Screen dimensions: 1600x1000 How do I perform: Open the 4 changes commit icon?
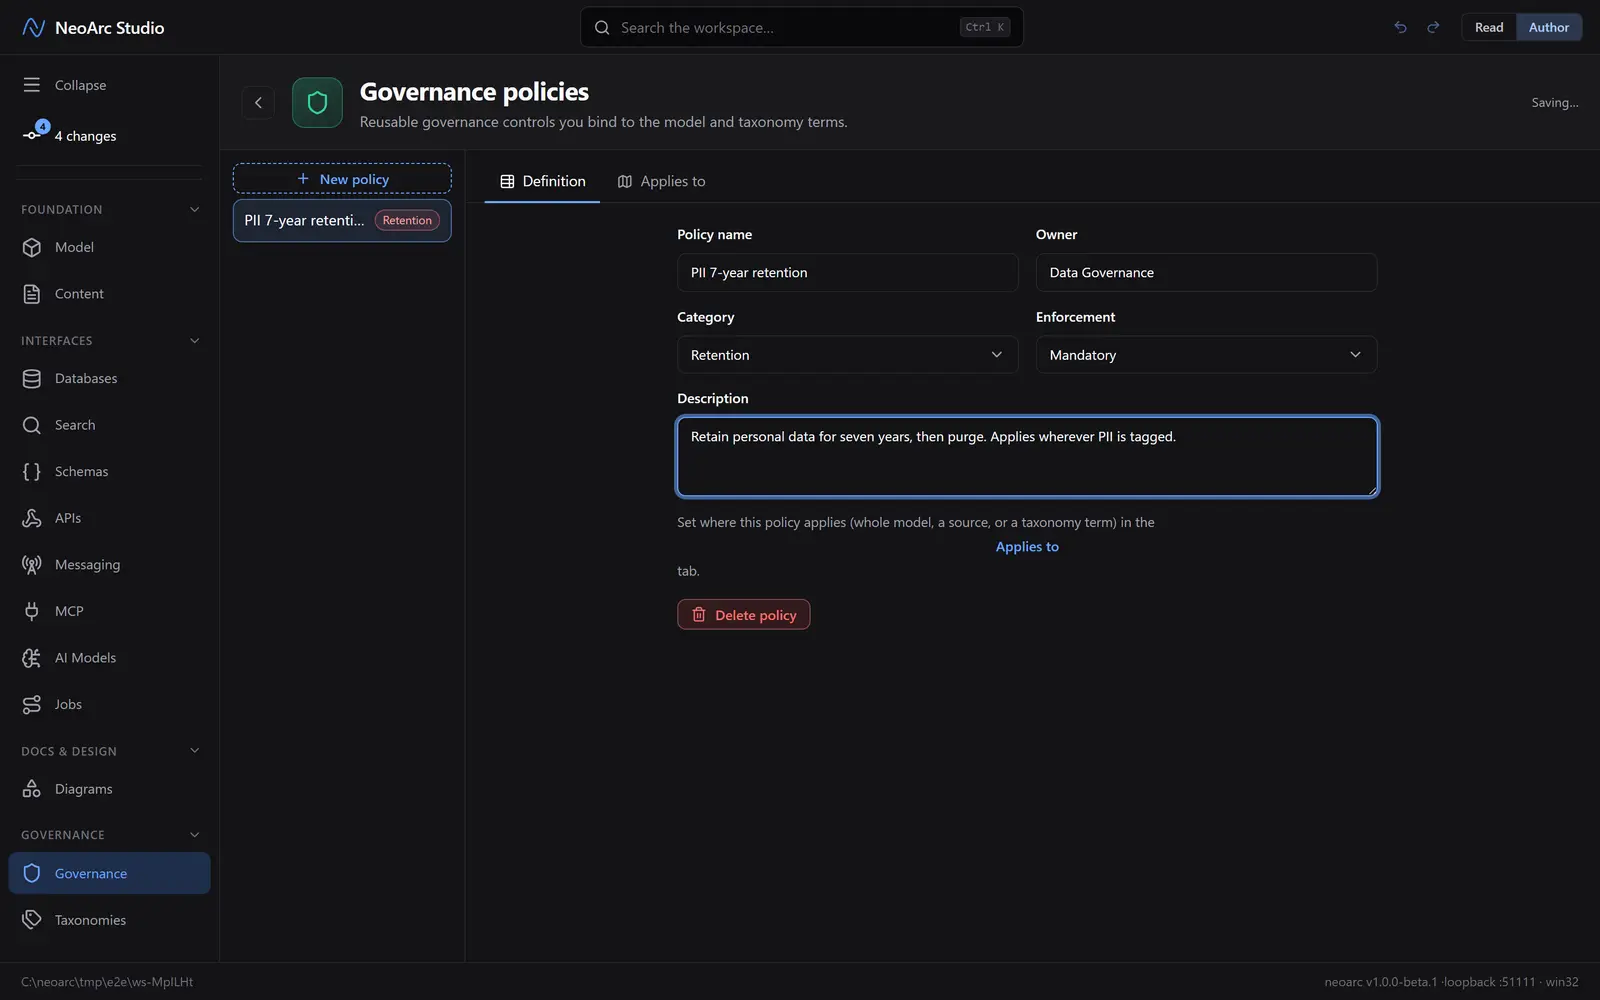coord(32,135)
